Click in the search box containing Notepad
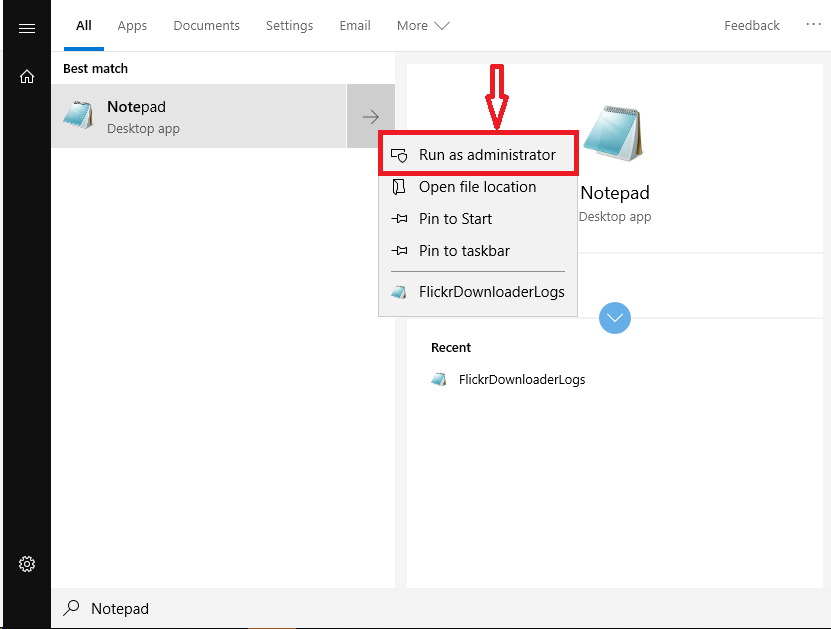The image size is (831, 629). pyautogui.click(x=440, y=608)
